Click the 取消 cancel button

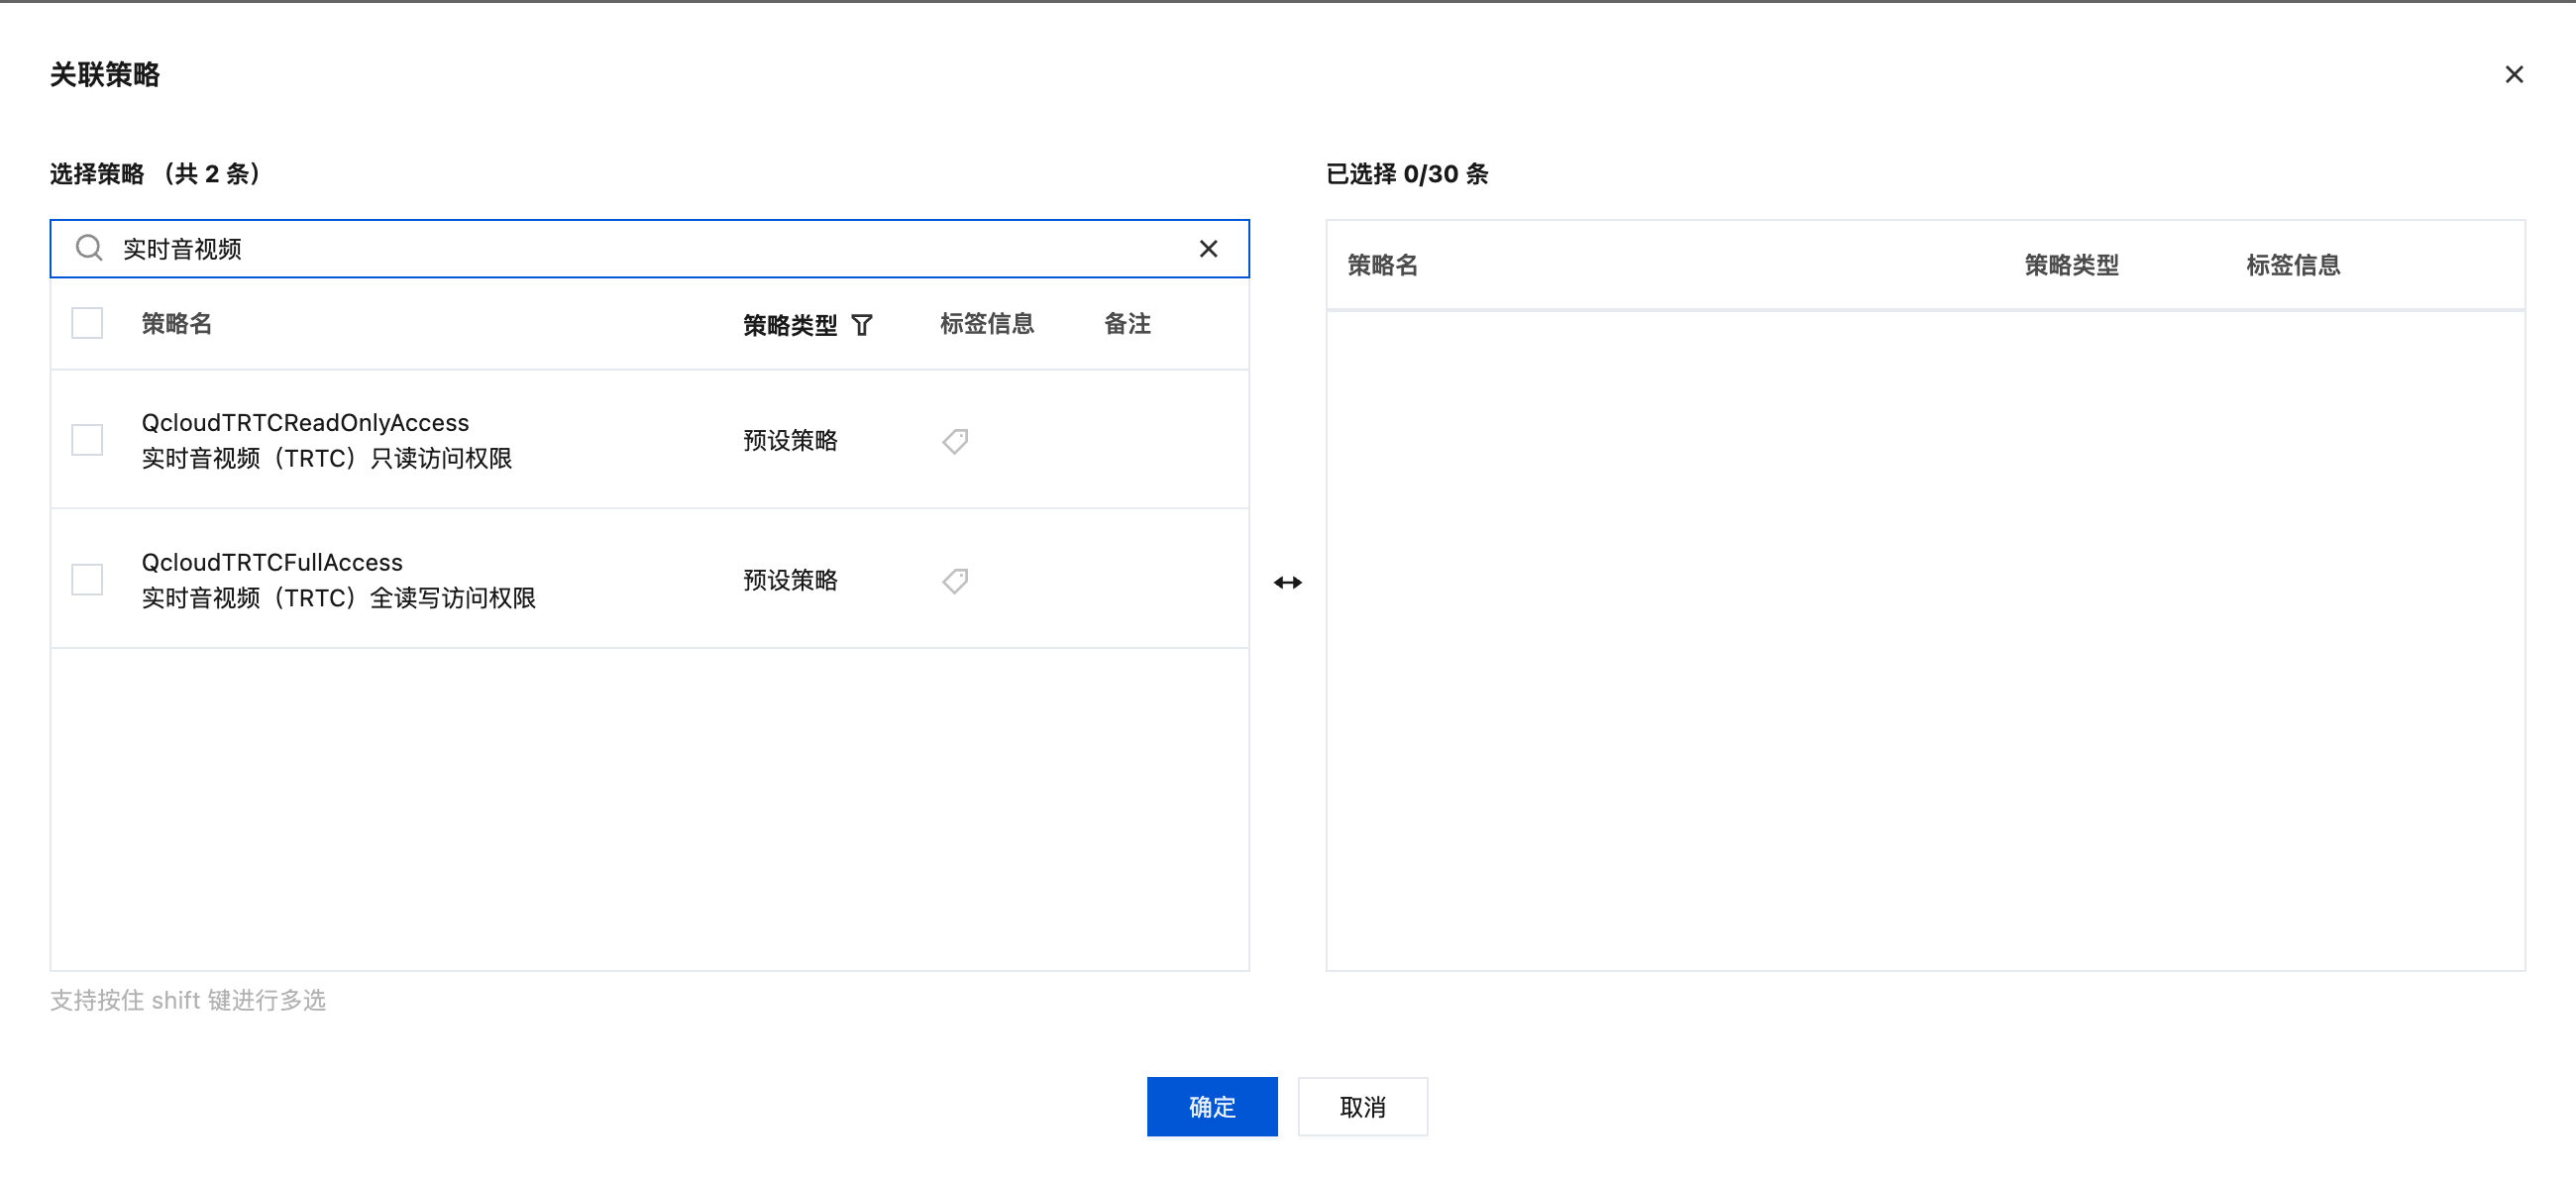pyautogui.click(x=1362, y=1106)
